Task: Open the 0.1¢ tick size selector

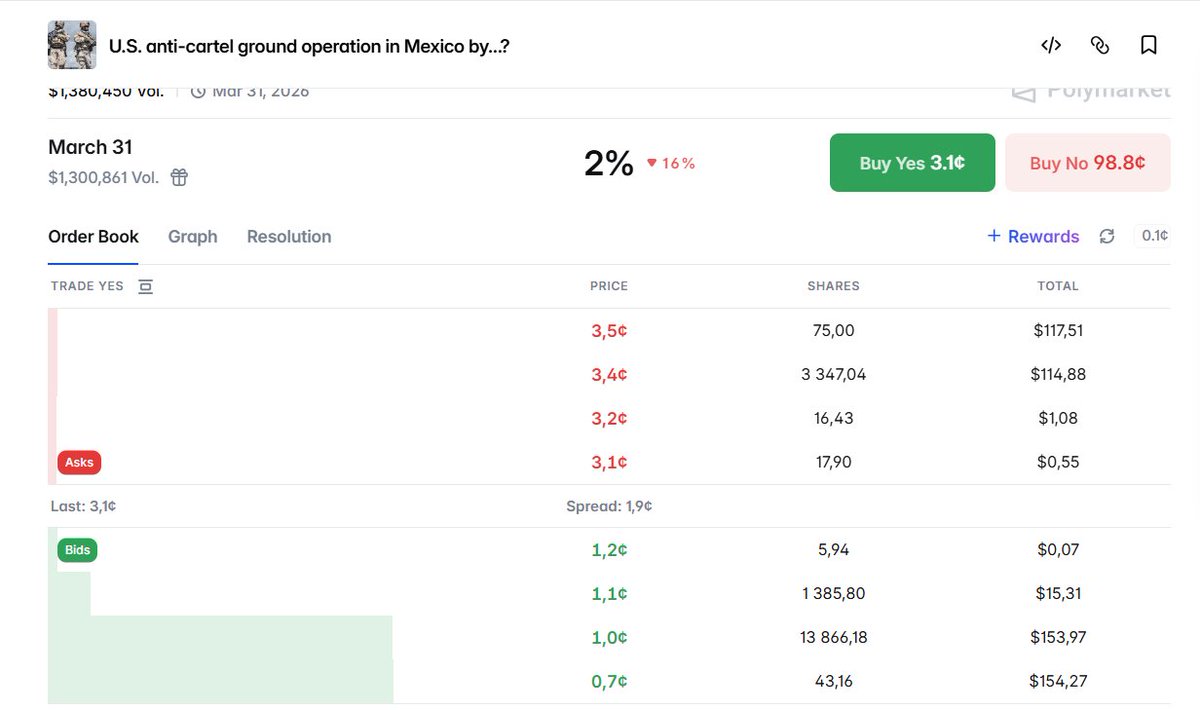Action: (1154, 236)
